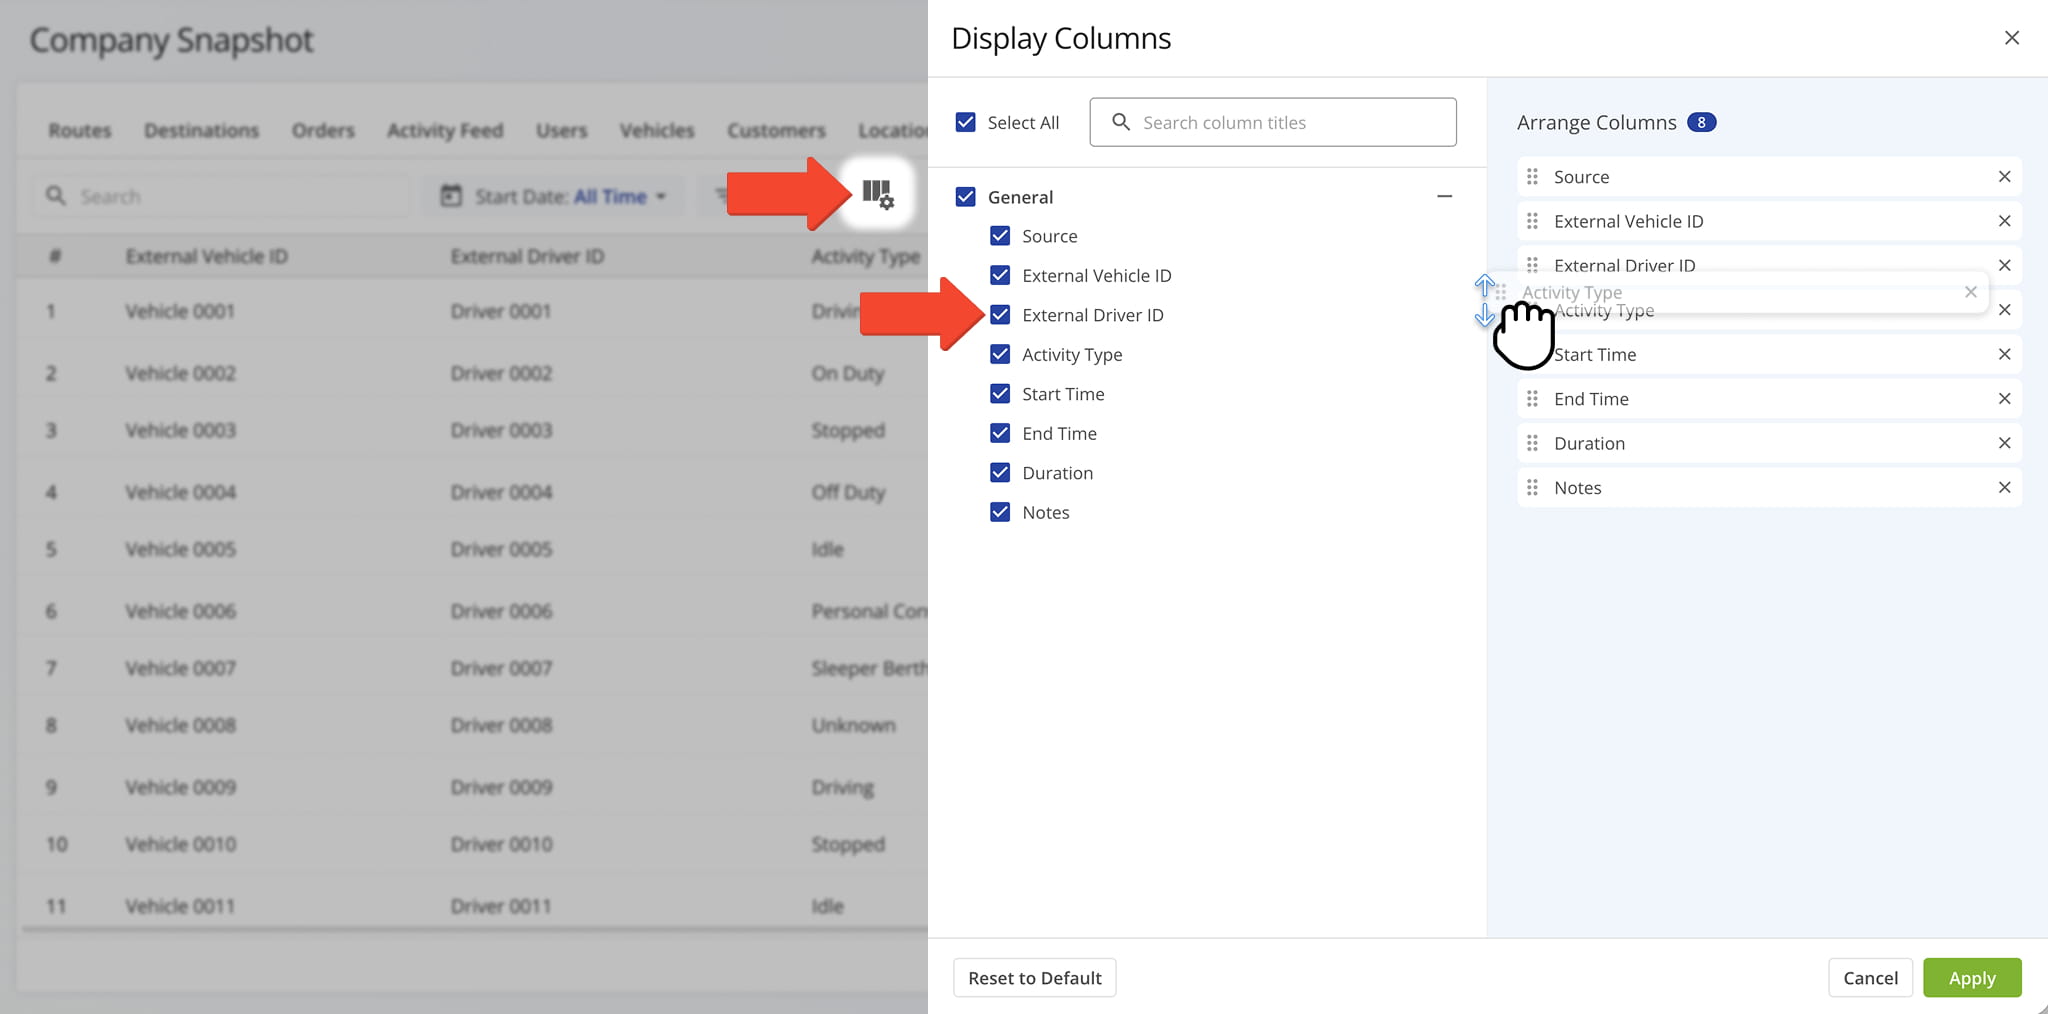Remove End Time from arranged columns
Image resolution: width=2048 pixels, height=1014 pixels.
(2004, 399)
